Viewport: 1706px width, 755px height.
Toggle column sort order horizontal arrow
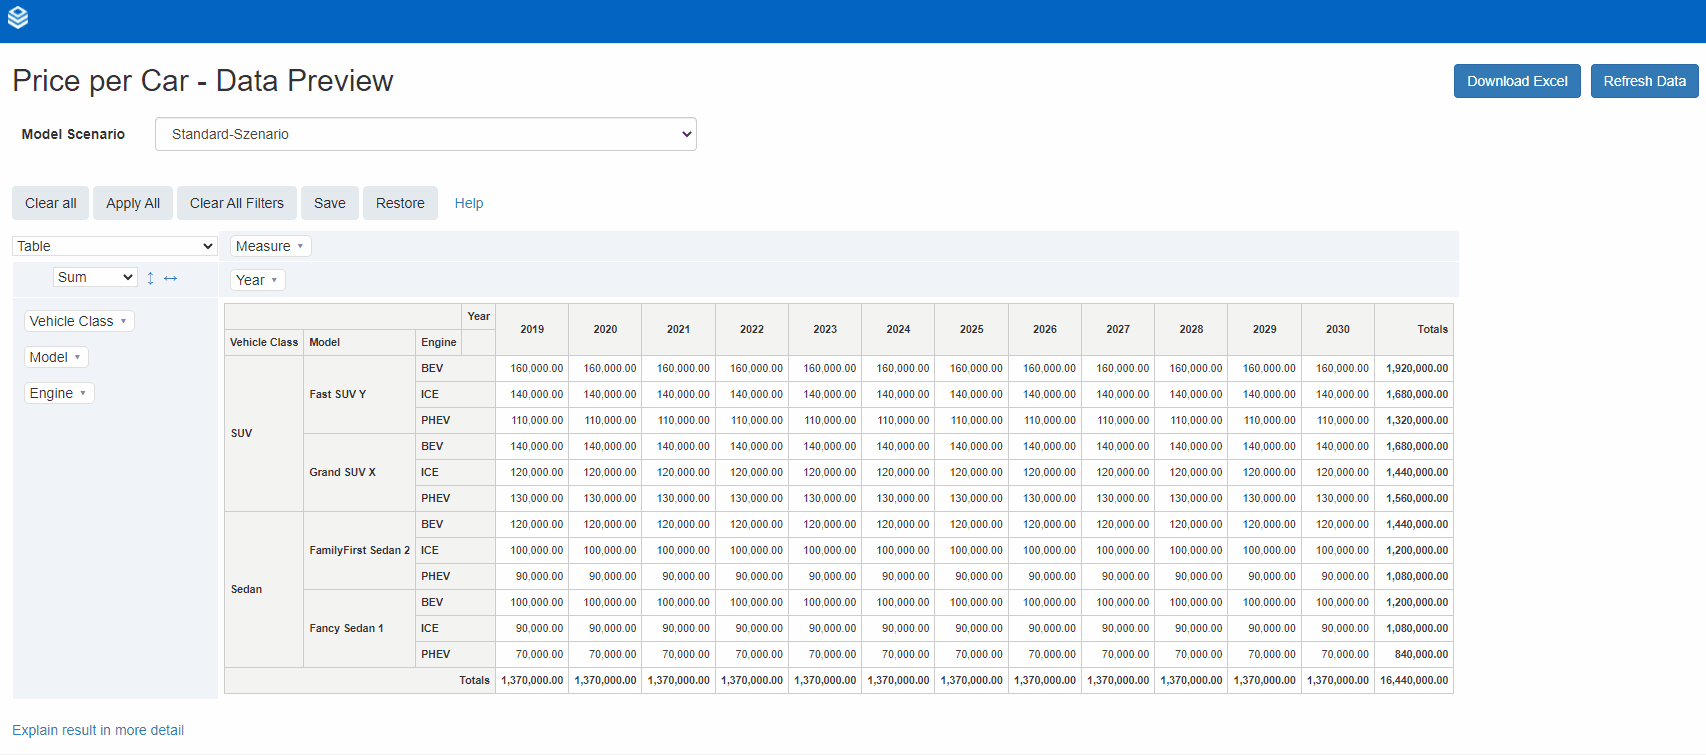click(170, 278)
